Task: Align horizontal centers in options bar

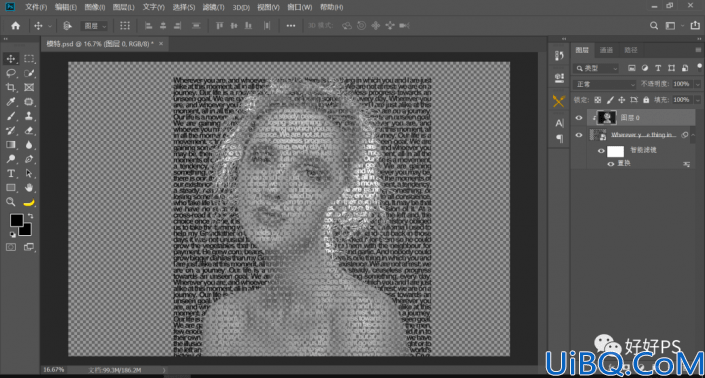Action: coord(163,26)
